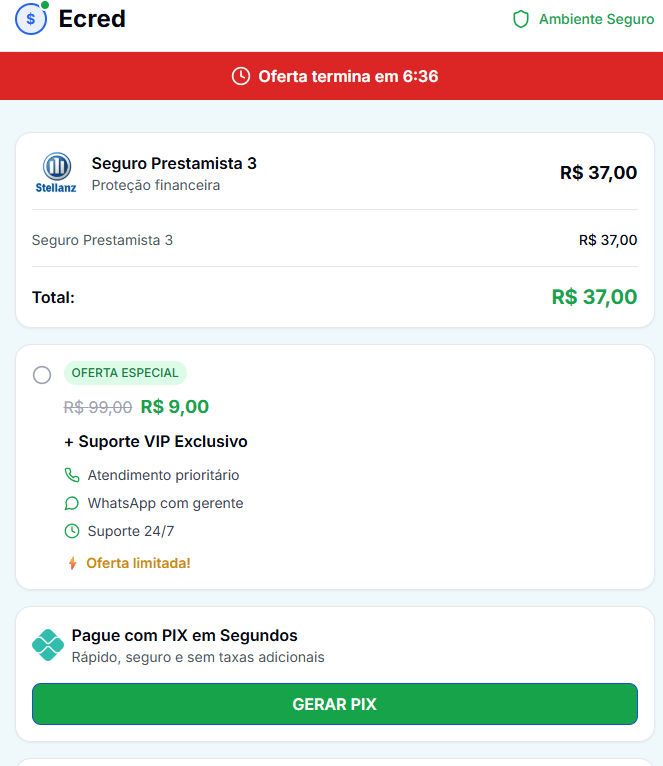Click the Ambiente Seguro label
663x766 pixels.
click(x=596, y=19)
